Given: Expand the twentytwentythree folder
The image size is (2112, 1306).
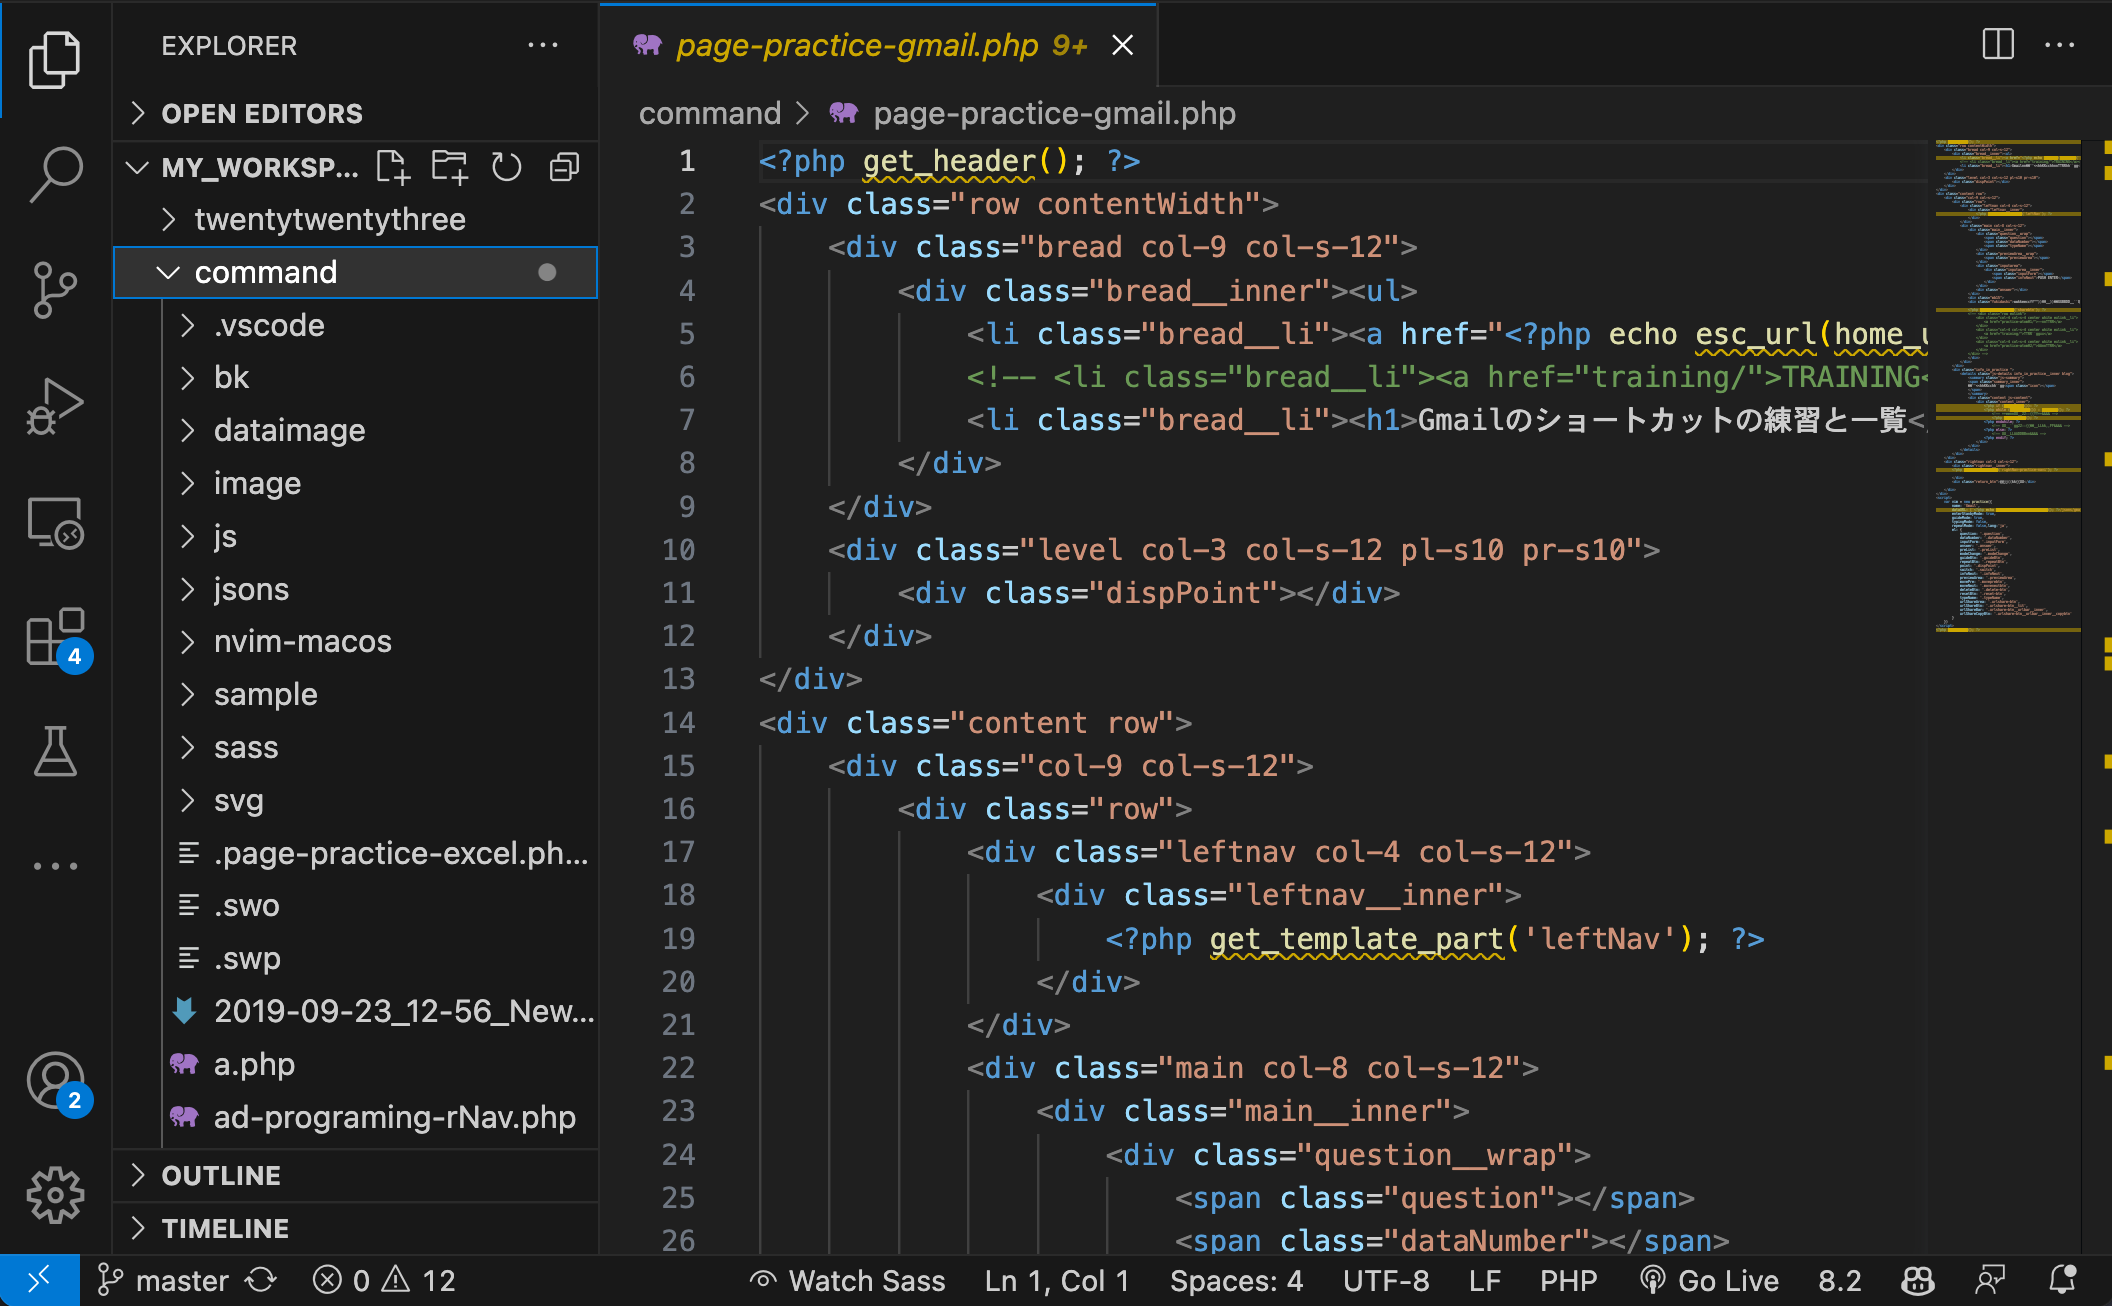Looking at the screenshot, I should tap(356, 219).
